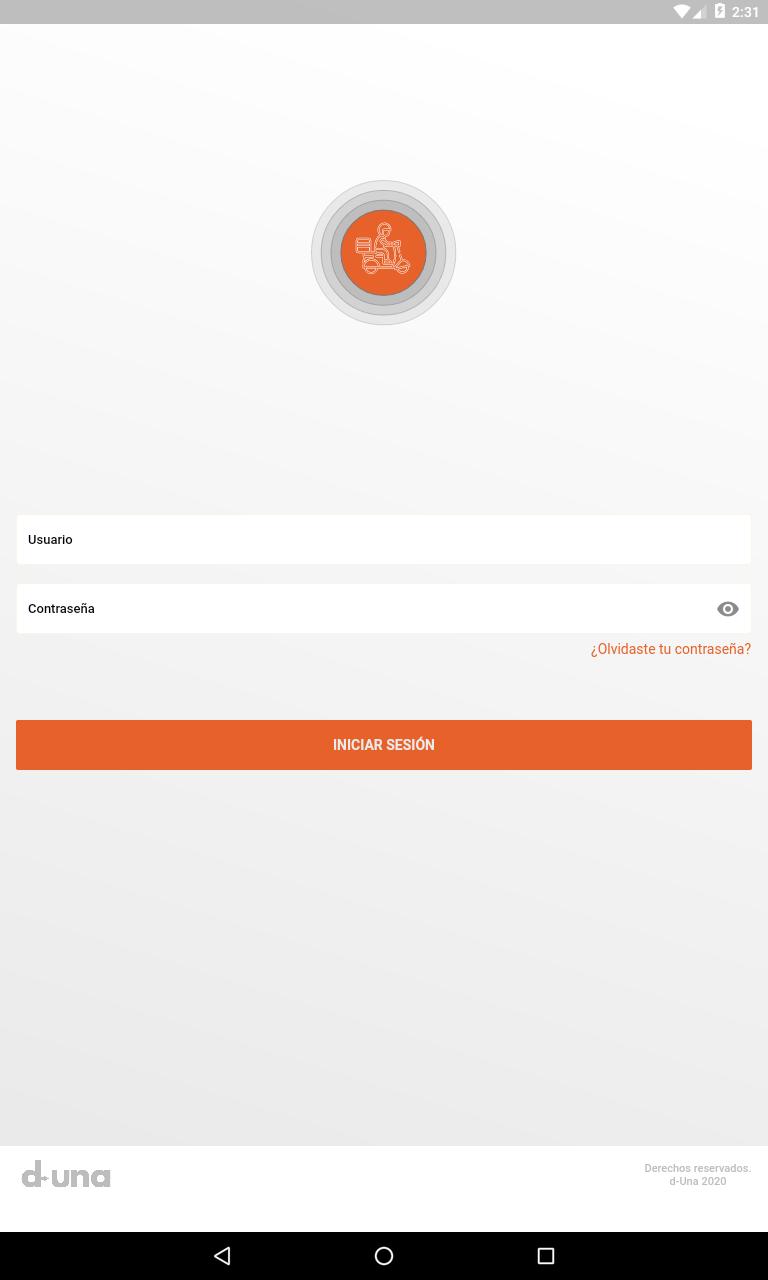
Task: Tap the Android home circle button
Action: click(384, 1256)
